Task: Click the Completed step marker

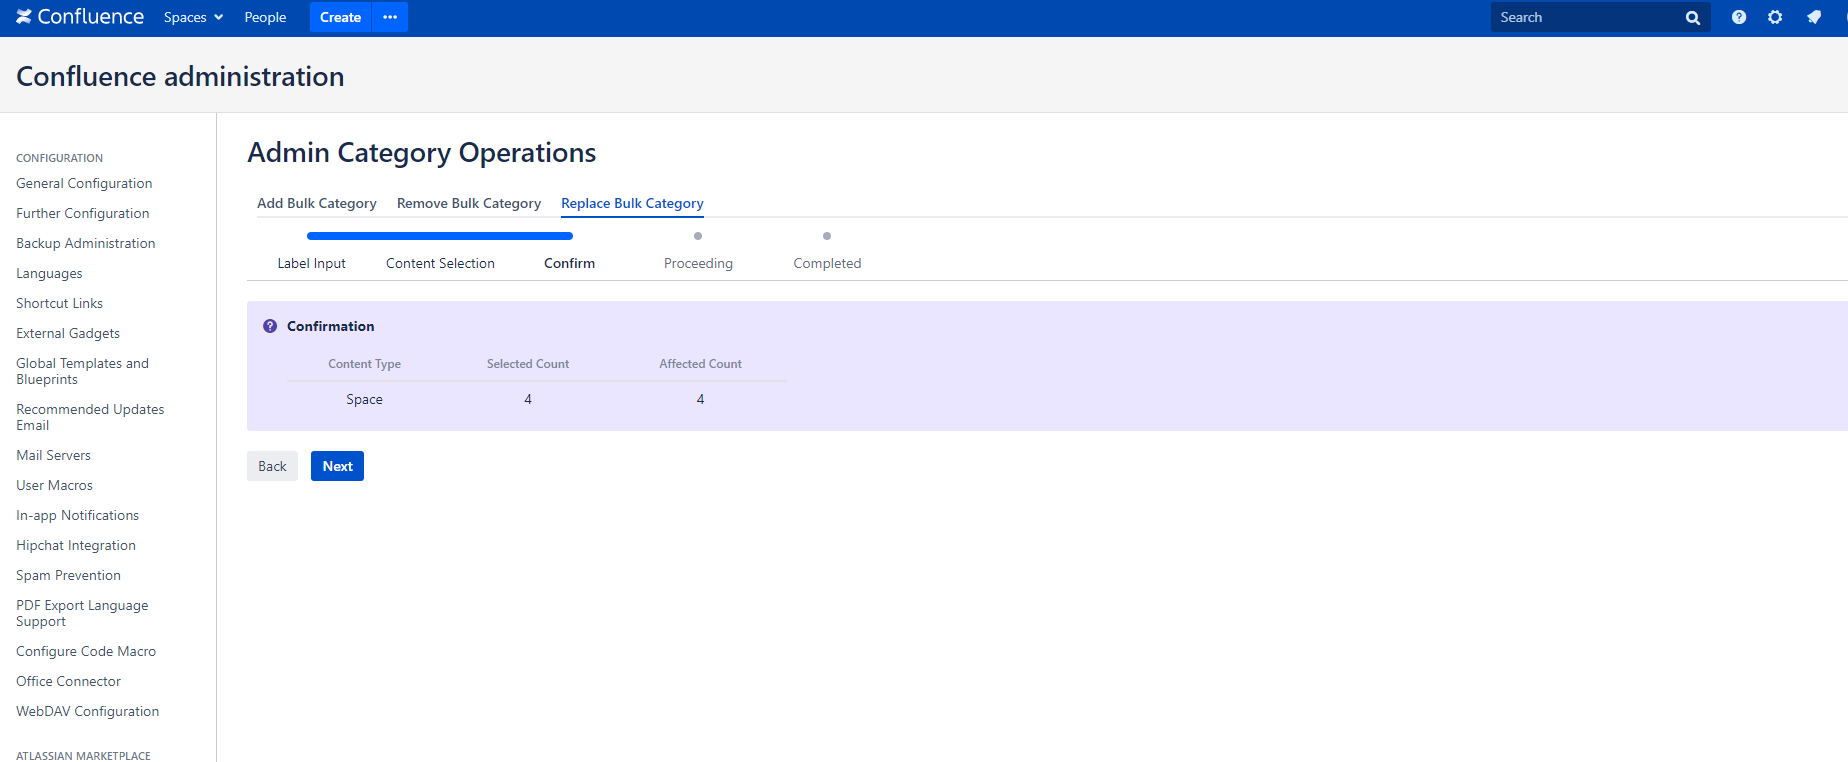Action: click(827, 236)
